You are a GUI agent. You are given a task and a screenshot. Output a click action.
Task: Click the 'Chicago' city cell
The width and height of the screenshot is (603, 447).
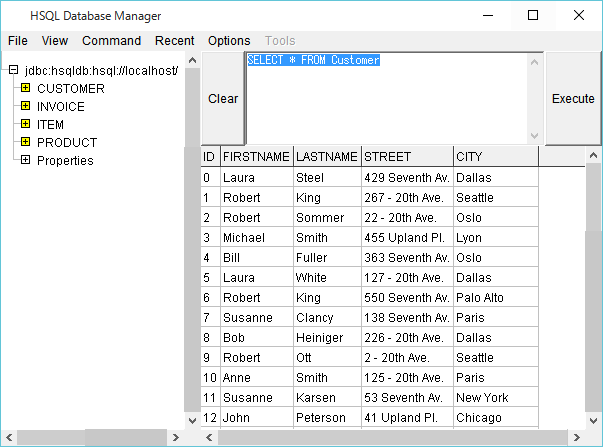coord(496,417)
